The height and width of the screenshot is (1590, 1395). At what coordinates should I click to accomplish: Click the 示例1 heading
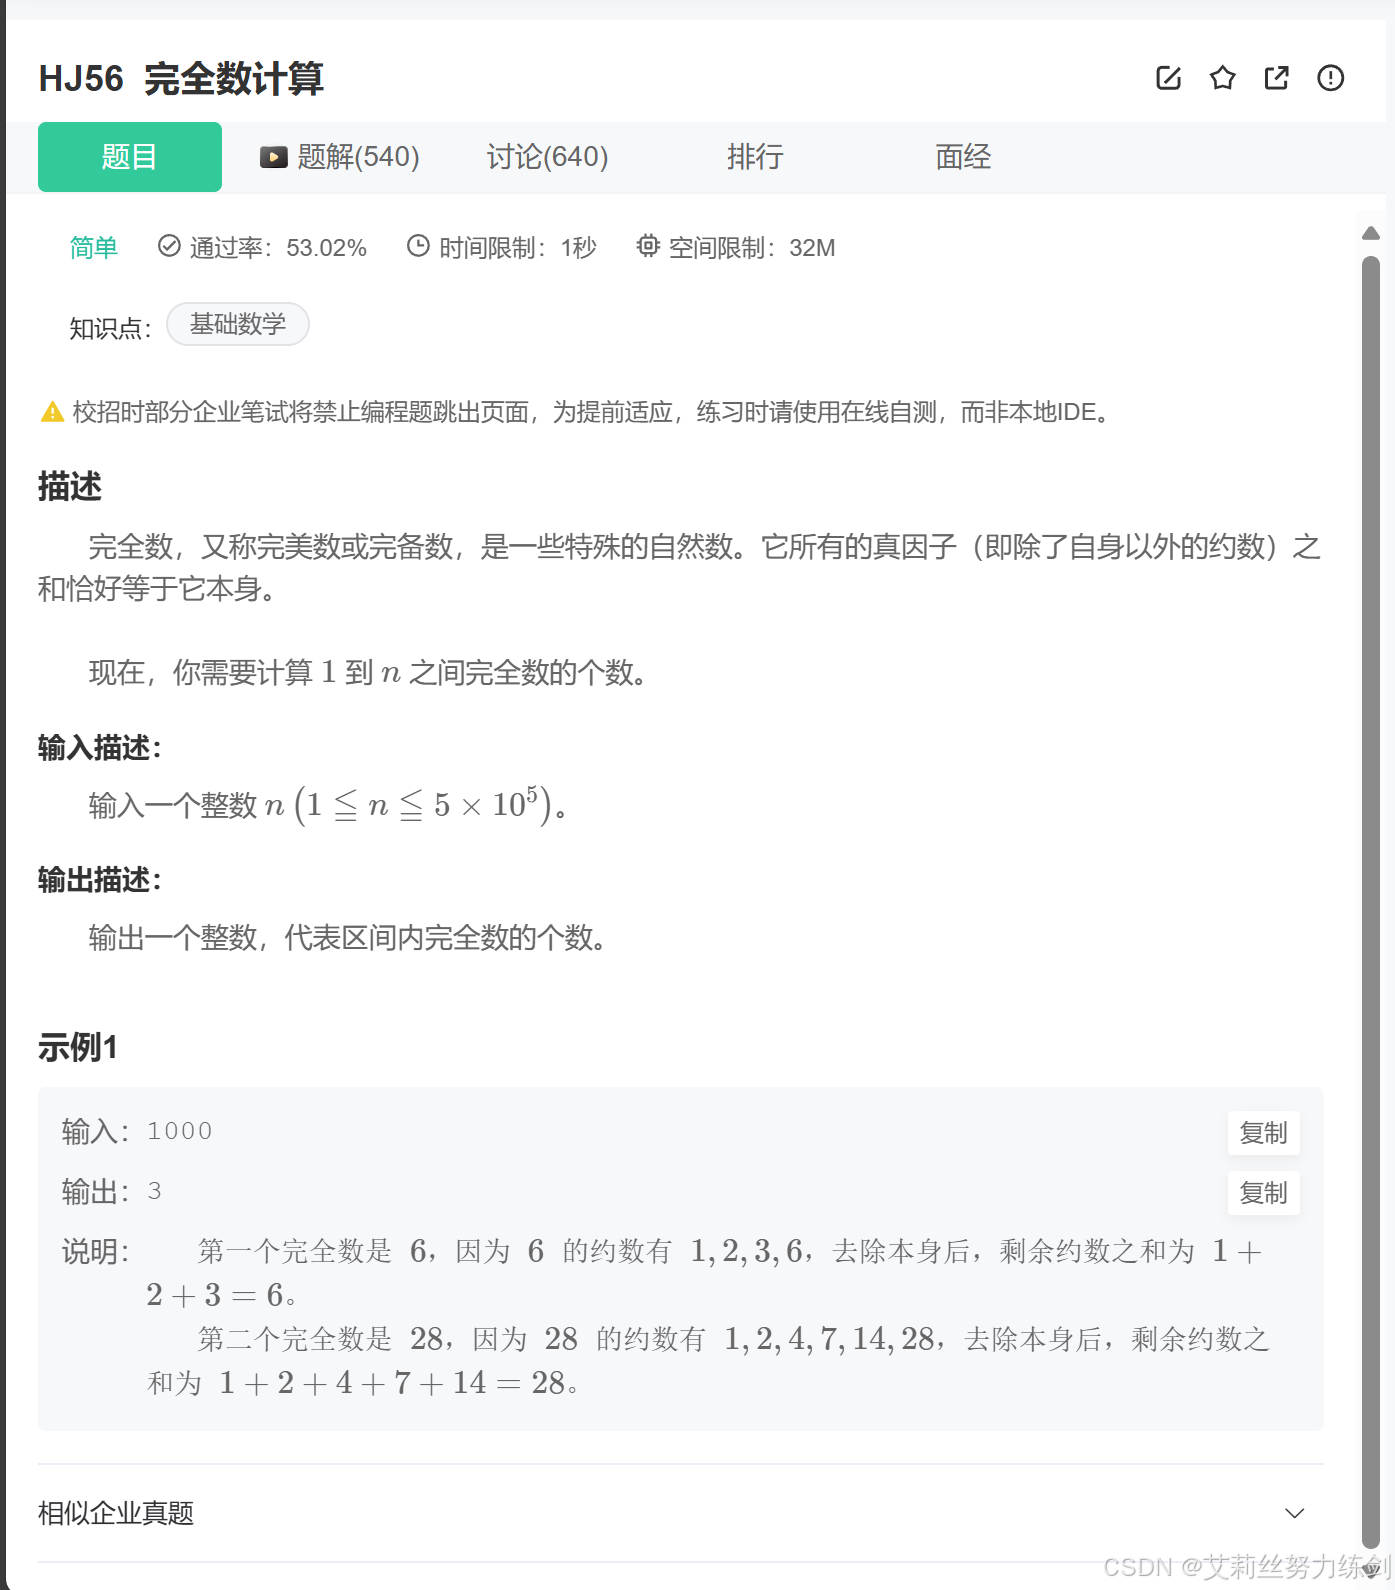(78, 1047)
